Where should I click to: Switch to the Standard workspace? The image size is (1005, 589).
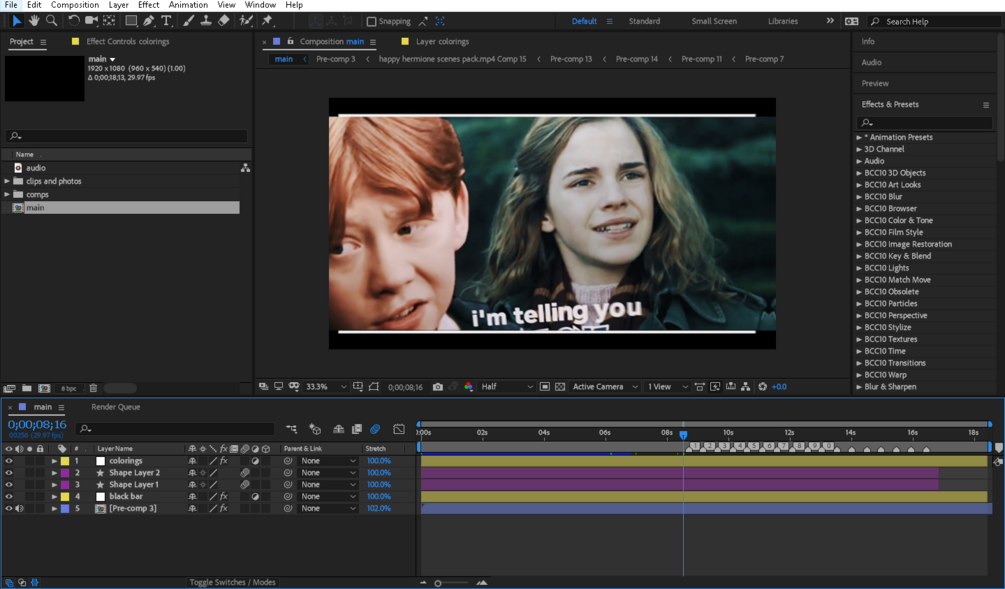point(644,21)
